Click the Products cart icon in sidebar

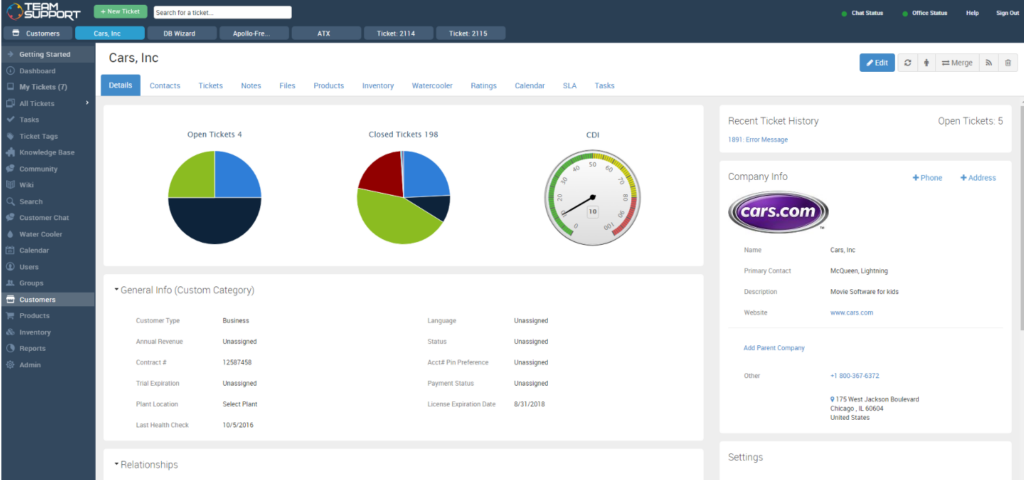(10, 315)
